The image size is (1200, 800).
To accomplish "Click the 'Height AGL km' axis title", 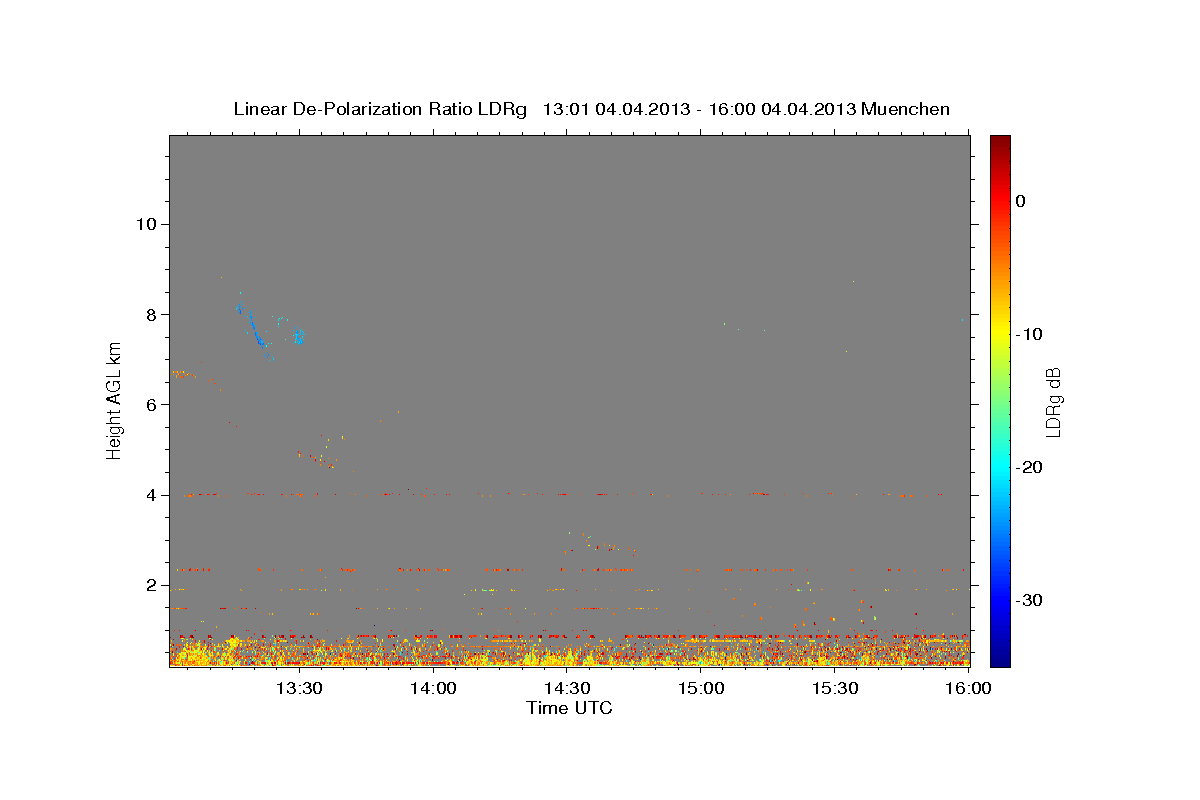I will [x=114, y=400].
